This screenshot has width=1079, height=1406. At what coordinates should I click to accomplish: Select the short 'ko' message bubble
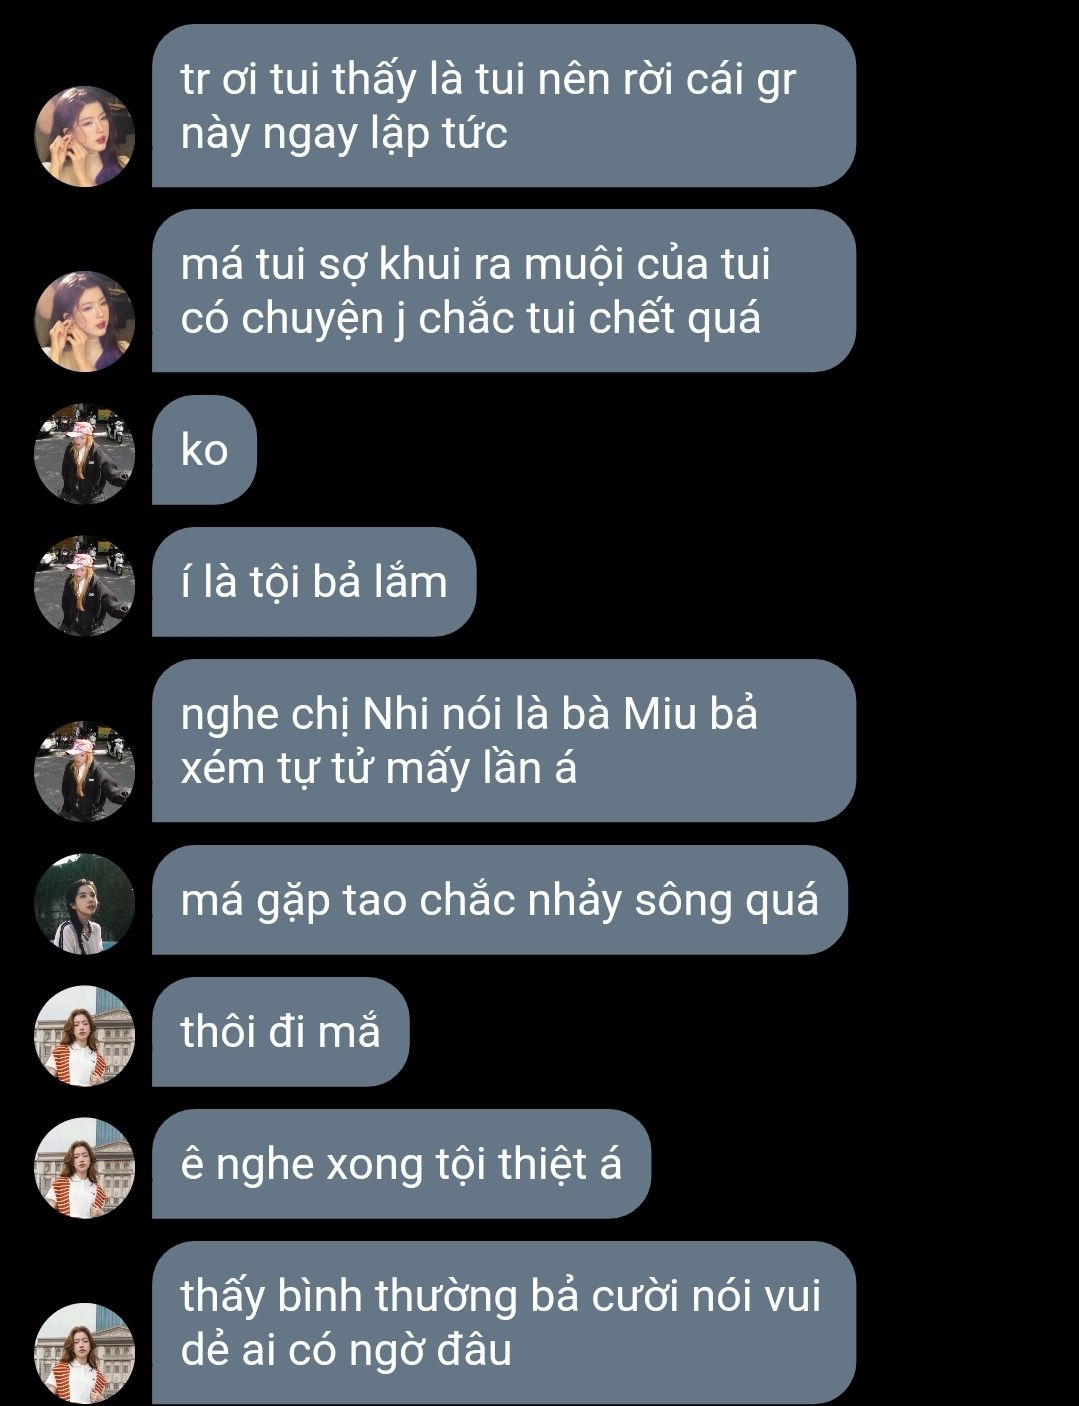(x=204, y=450)
